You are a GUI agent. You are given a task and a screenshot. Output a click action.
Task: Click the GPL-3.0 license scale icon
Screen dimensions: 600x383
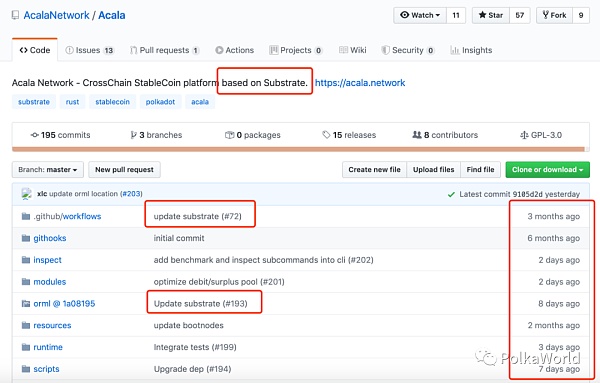(524, 135)
